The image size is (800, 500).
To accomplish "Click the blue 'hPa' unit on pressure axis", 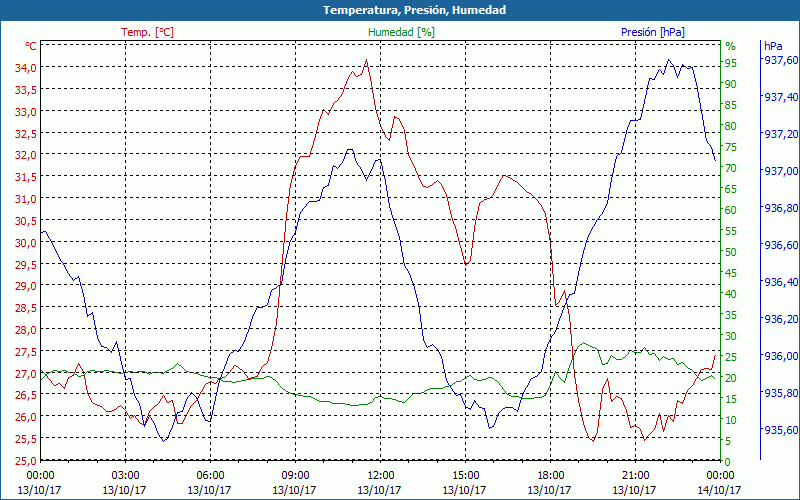I will pyautogui.click(x=773, y=46).
